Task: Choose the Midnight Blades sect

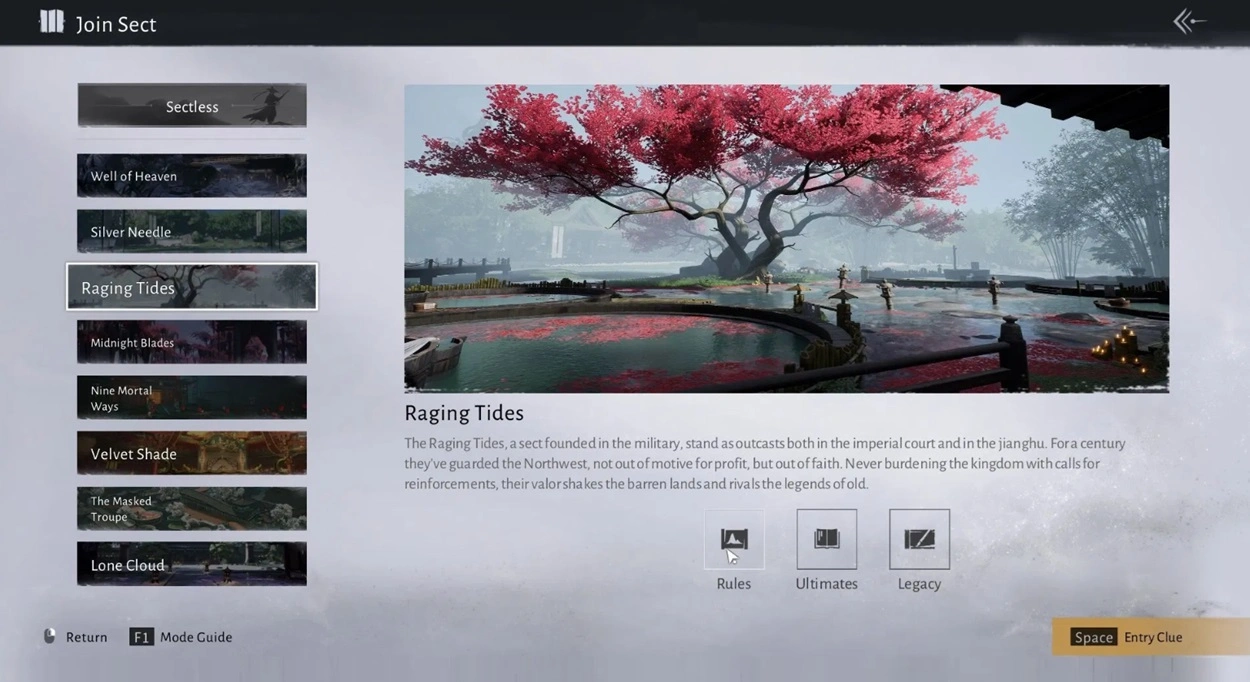Action: (192, 343)
